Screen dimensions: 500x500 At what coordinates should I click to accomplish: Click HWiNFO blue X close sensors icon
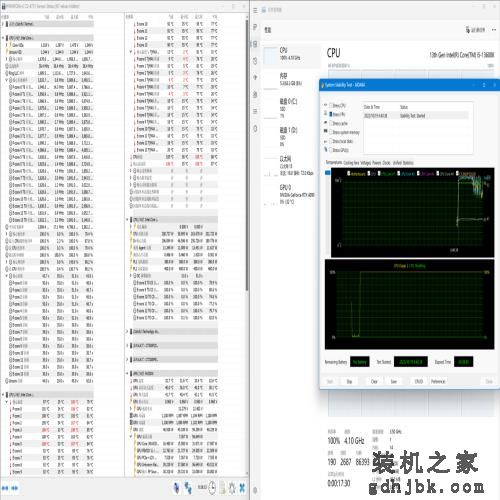[242, 488]
